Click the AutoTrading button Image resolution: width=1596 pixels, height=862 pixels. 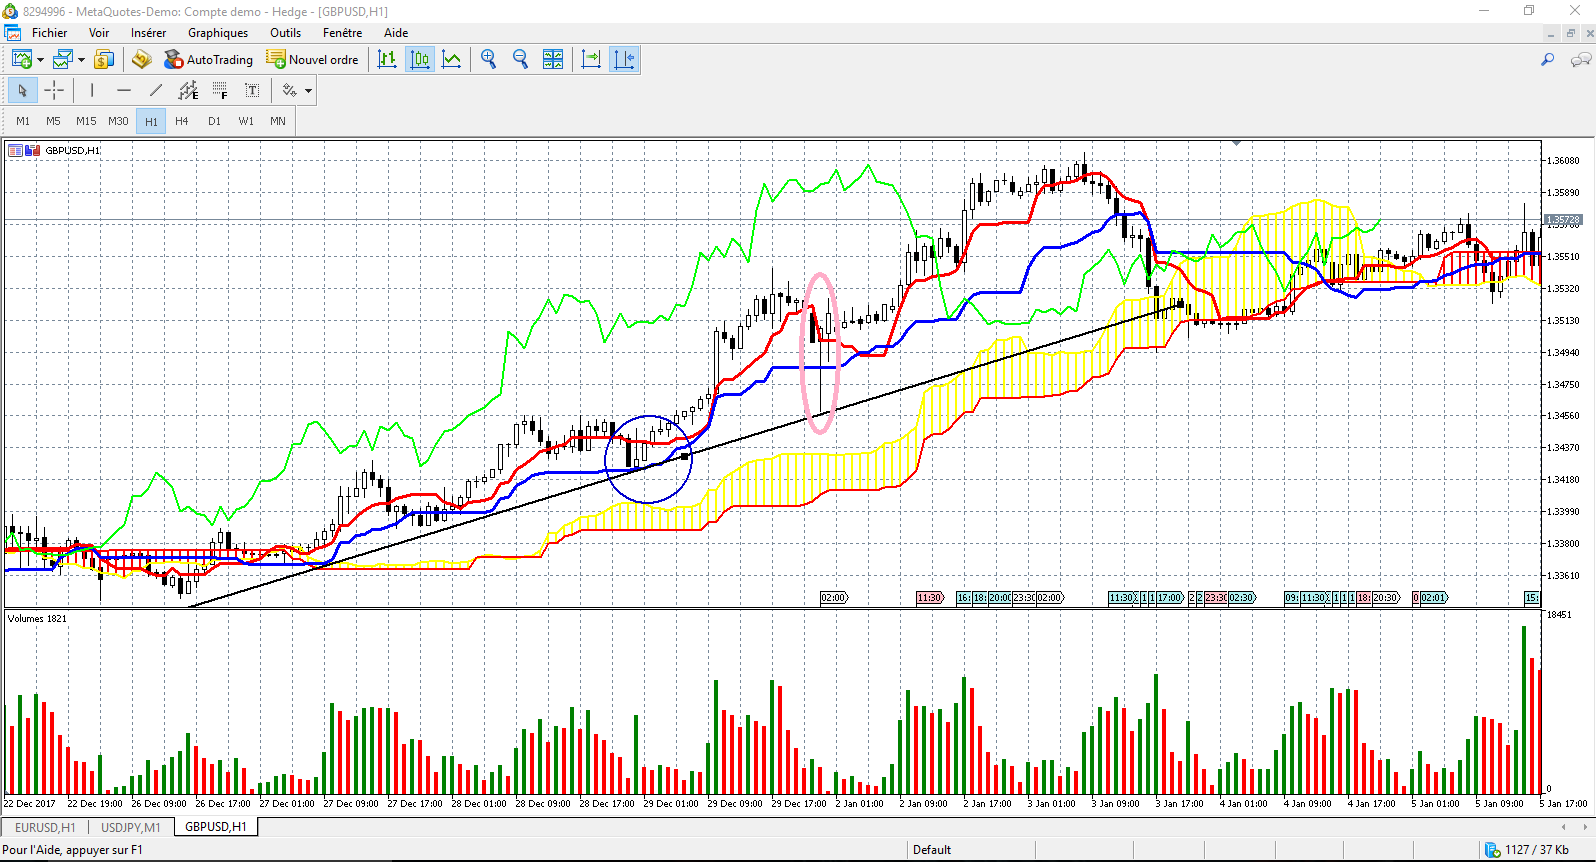[x=209, y=60]
